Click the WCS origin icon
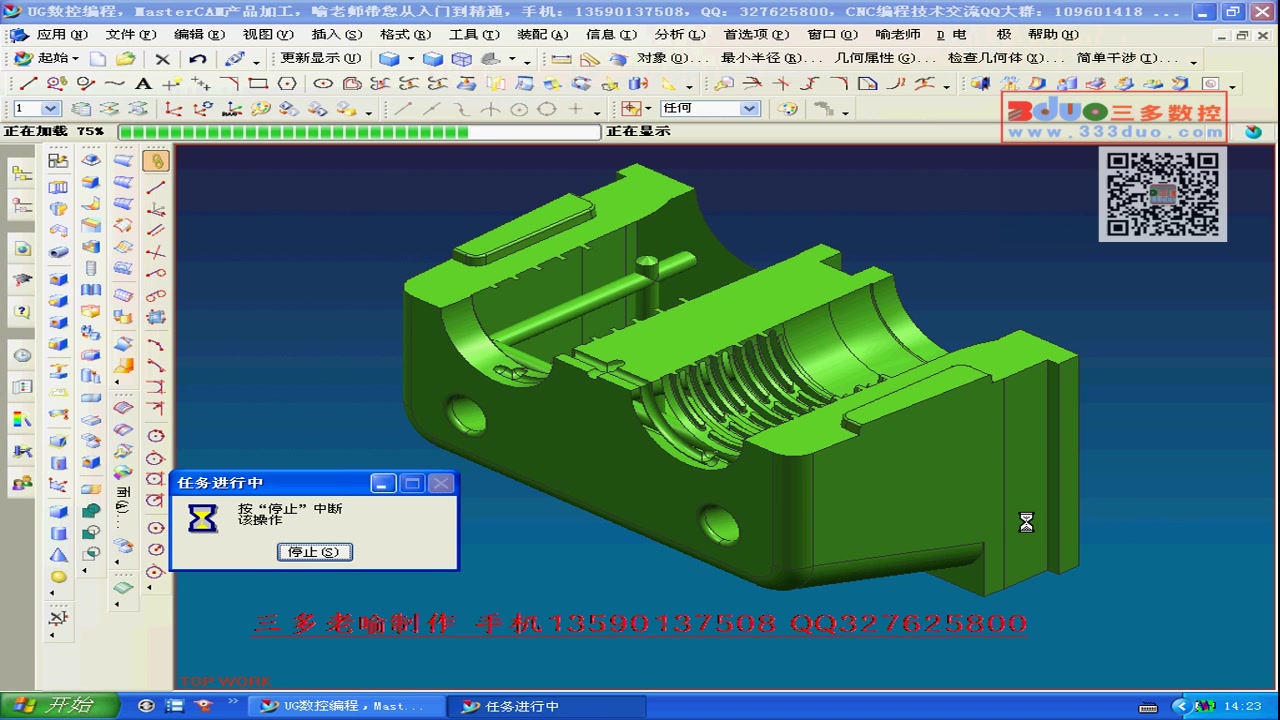1280x720 pixels. point(174,108)
